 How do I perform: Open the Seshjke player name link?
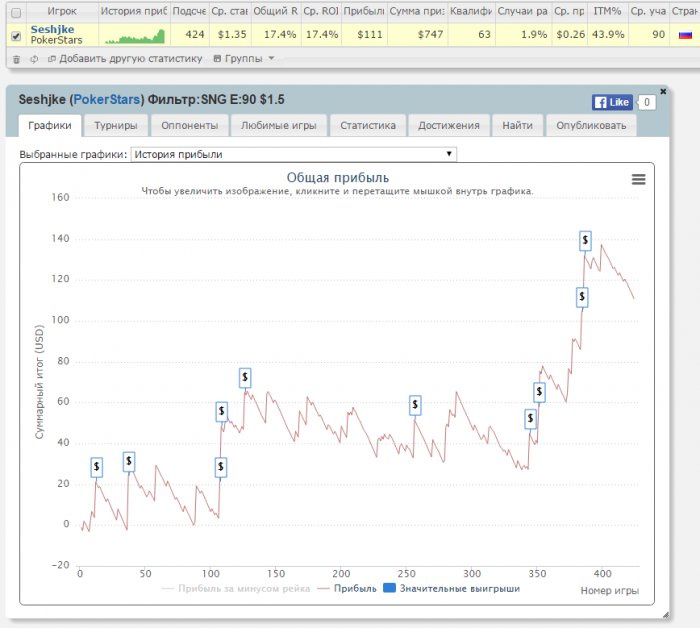point(52,30)
